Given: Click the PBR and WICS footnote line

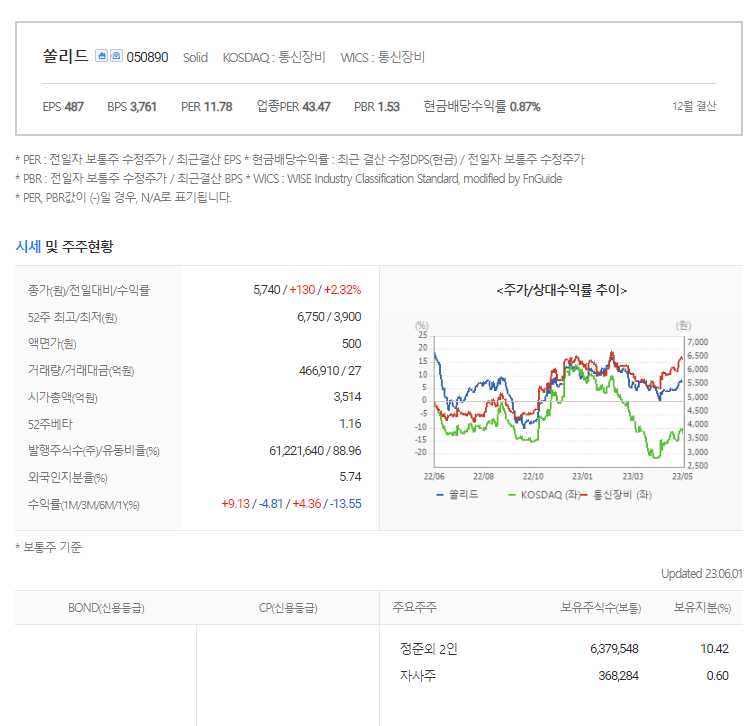Looking at the screenshot, I should 288,178.
